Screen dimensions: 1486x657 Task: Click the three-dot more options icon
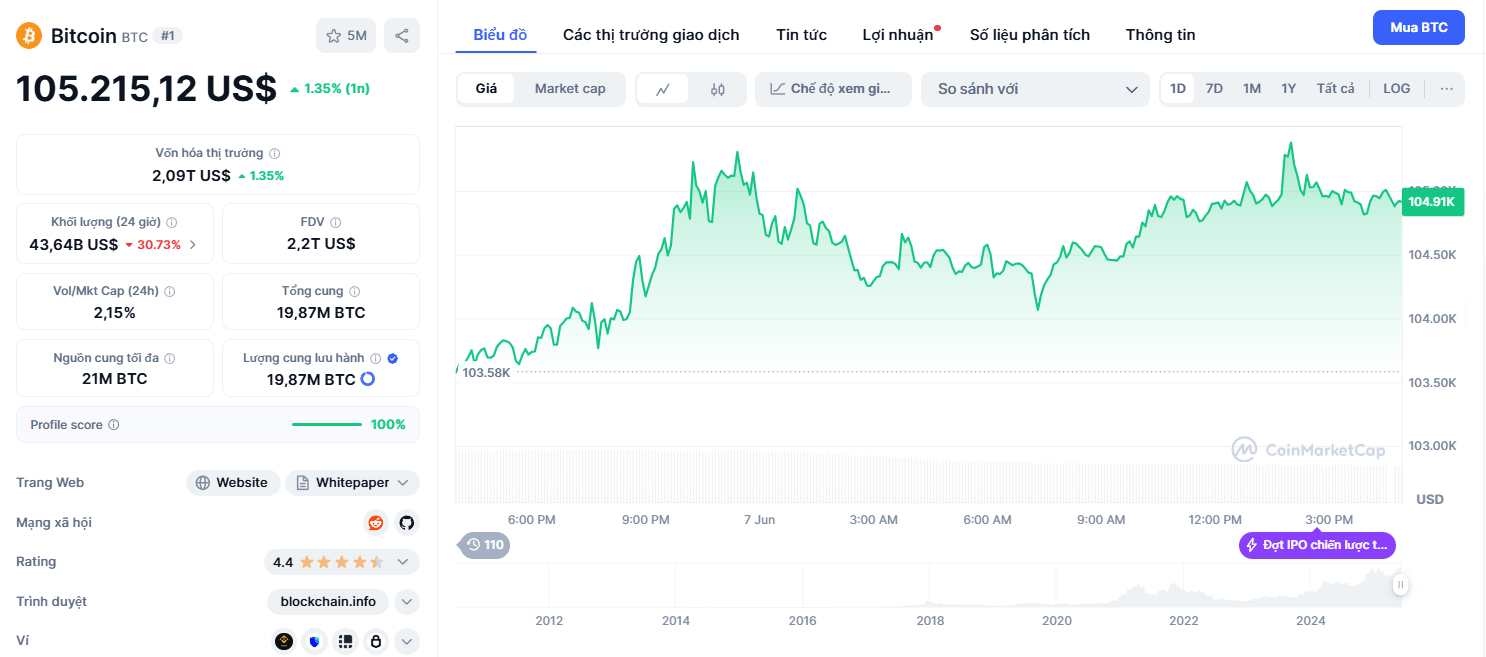pos(1446,89)
